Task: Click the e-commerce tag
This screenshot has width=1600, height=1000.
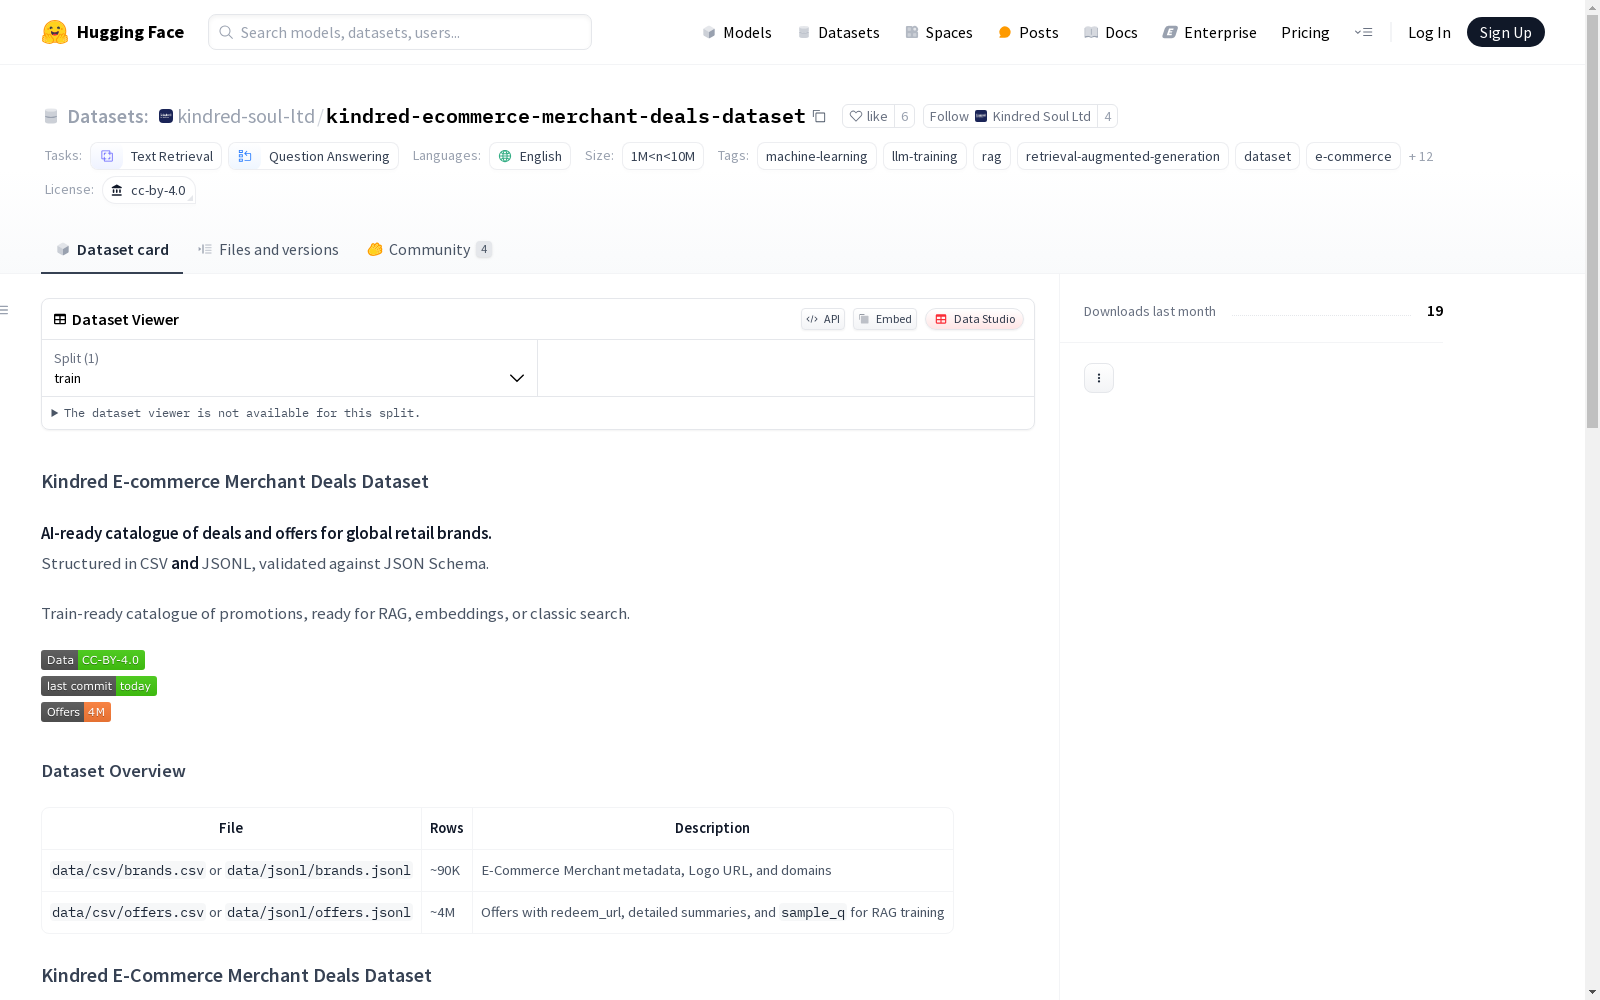Action: [x=1353, y=156]
